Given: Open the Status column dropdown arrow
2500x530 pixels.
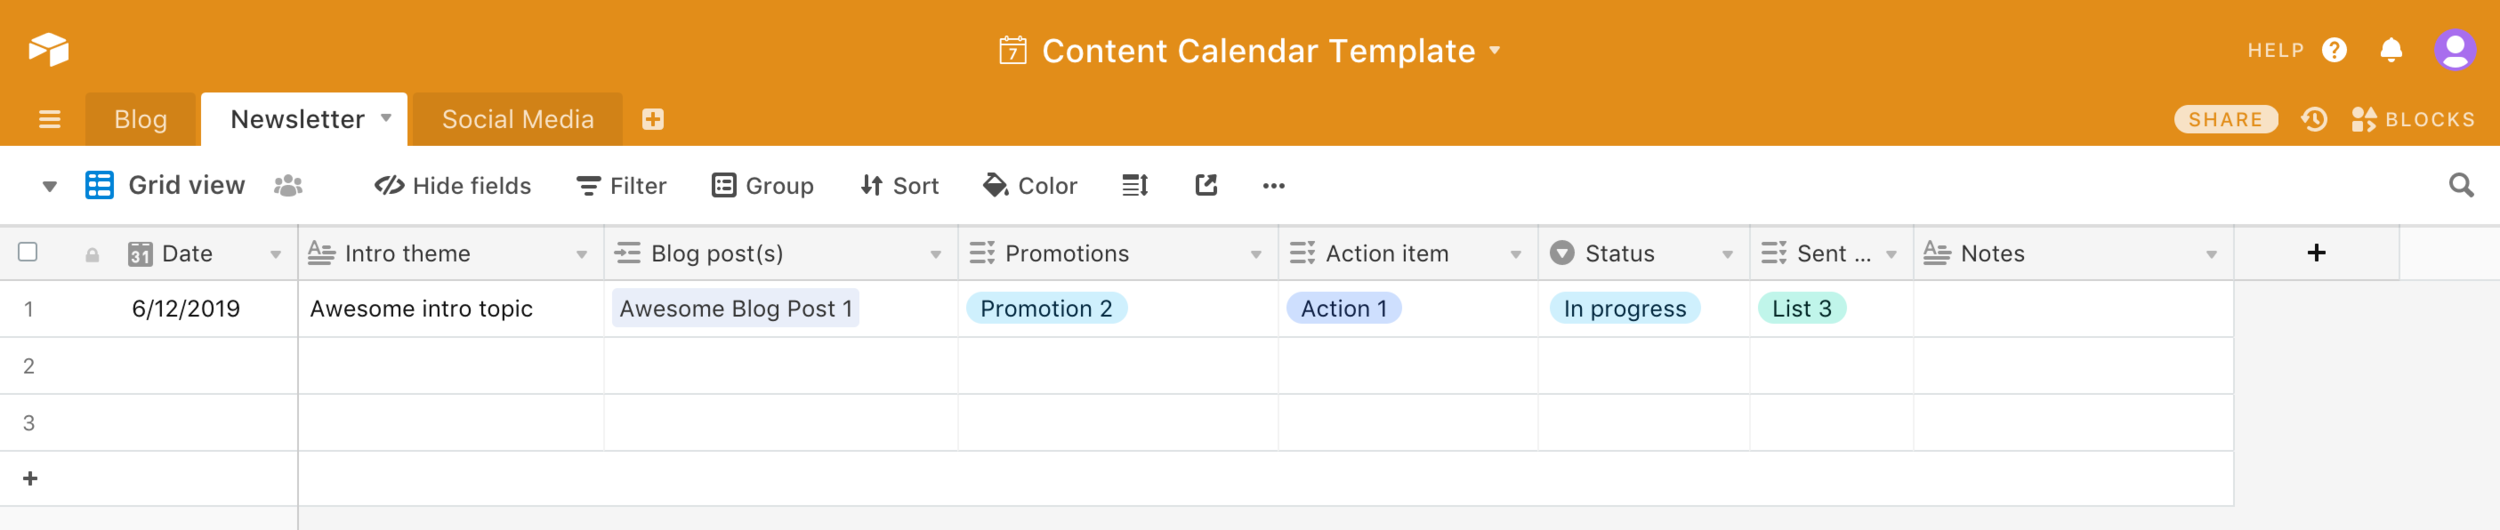Looking at the screenshot, I should [x=1727, y=255].
